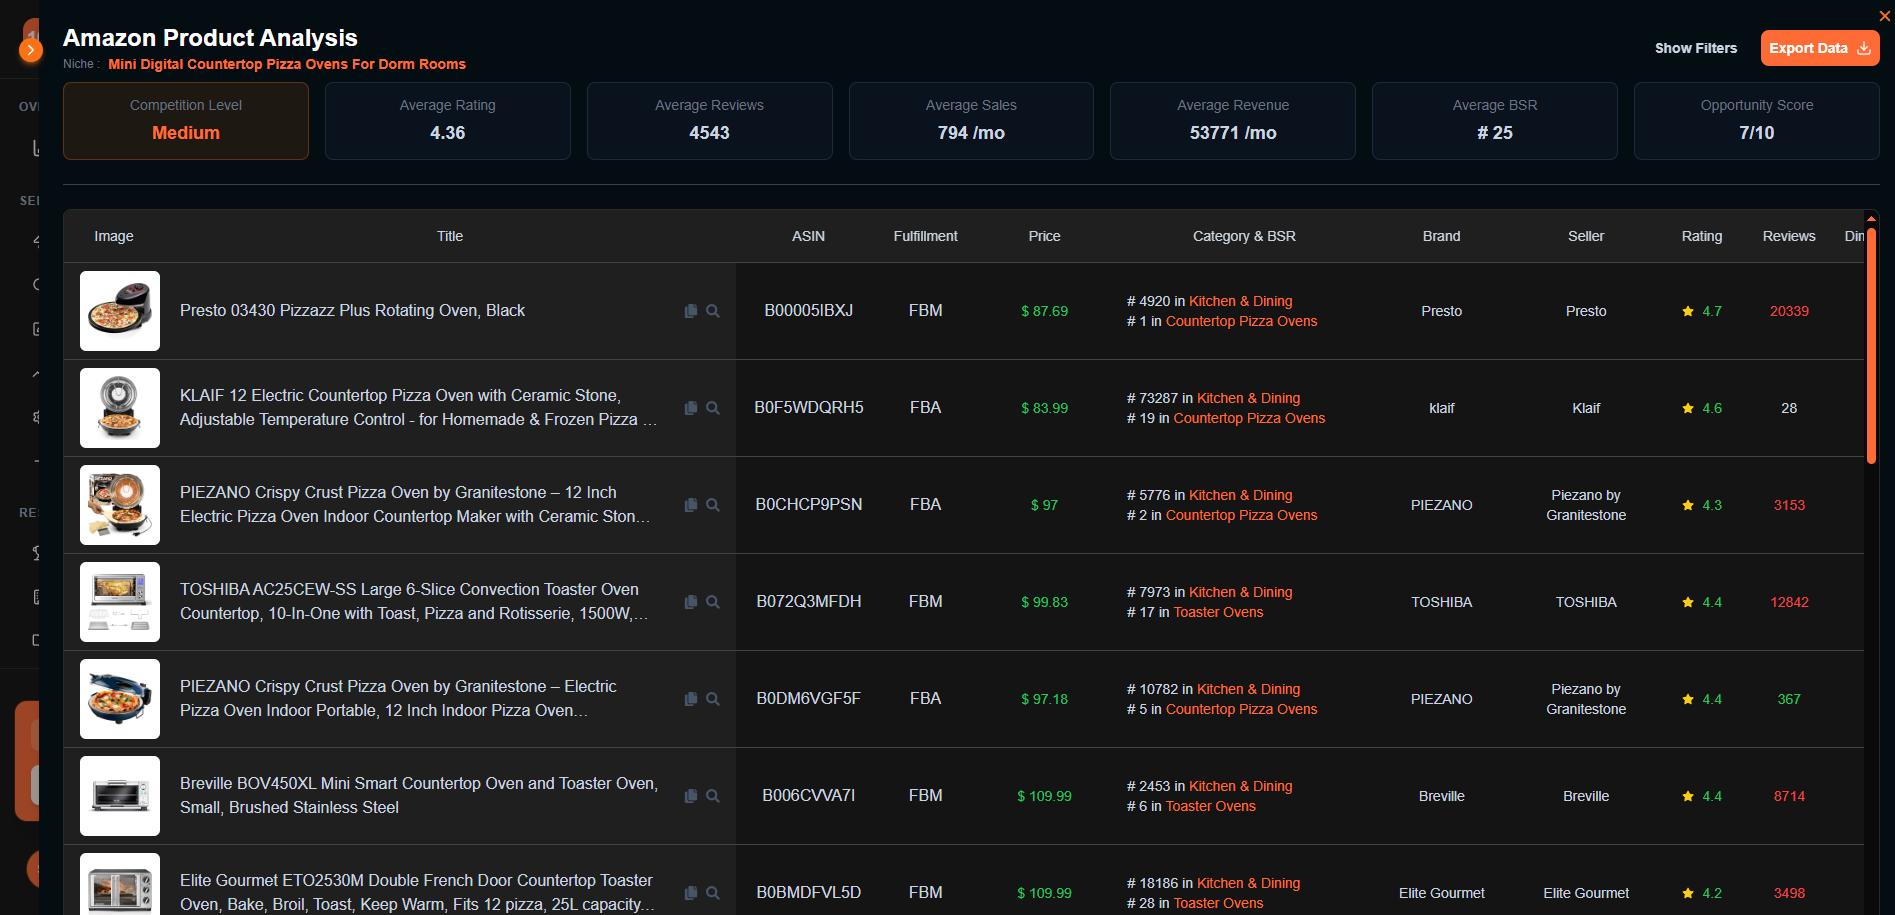Image resolution: width=1895 pixels, height=915 pixels.
Task: Search the PIEZANO product with ASIN B0DM6VGF5F
Action: point(713,699)
